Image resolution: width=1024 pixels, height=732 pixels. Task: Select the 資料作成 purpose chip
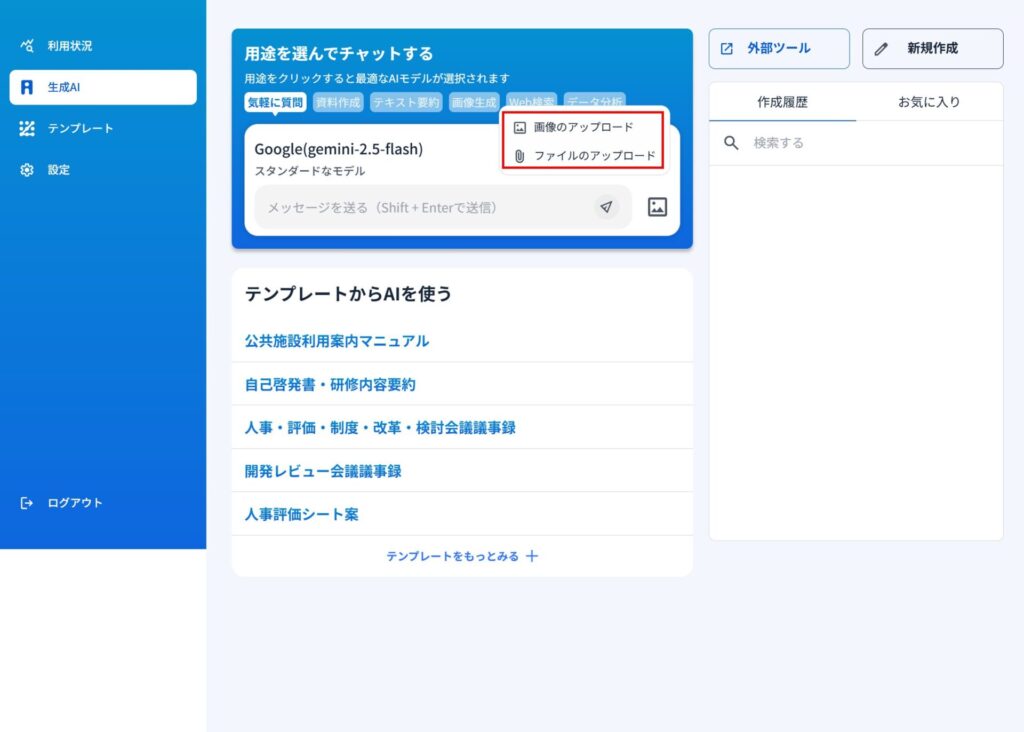[339, 102]
